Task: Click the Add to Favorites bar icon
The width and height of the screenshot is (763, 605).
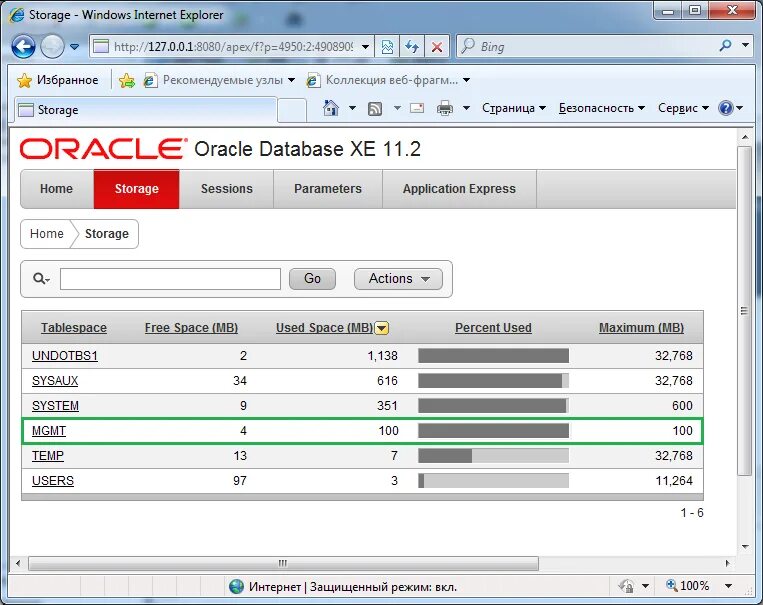Action: click(127, 80)
